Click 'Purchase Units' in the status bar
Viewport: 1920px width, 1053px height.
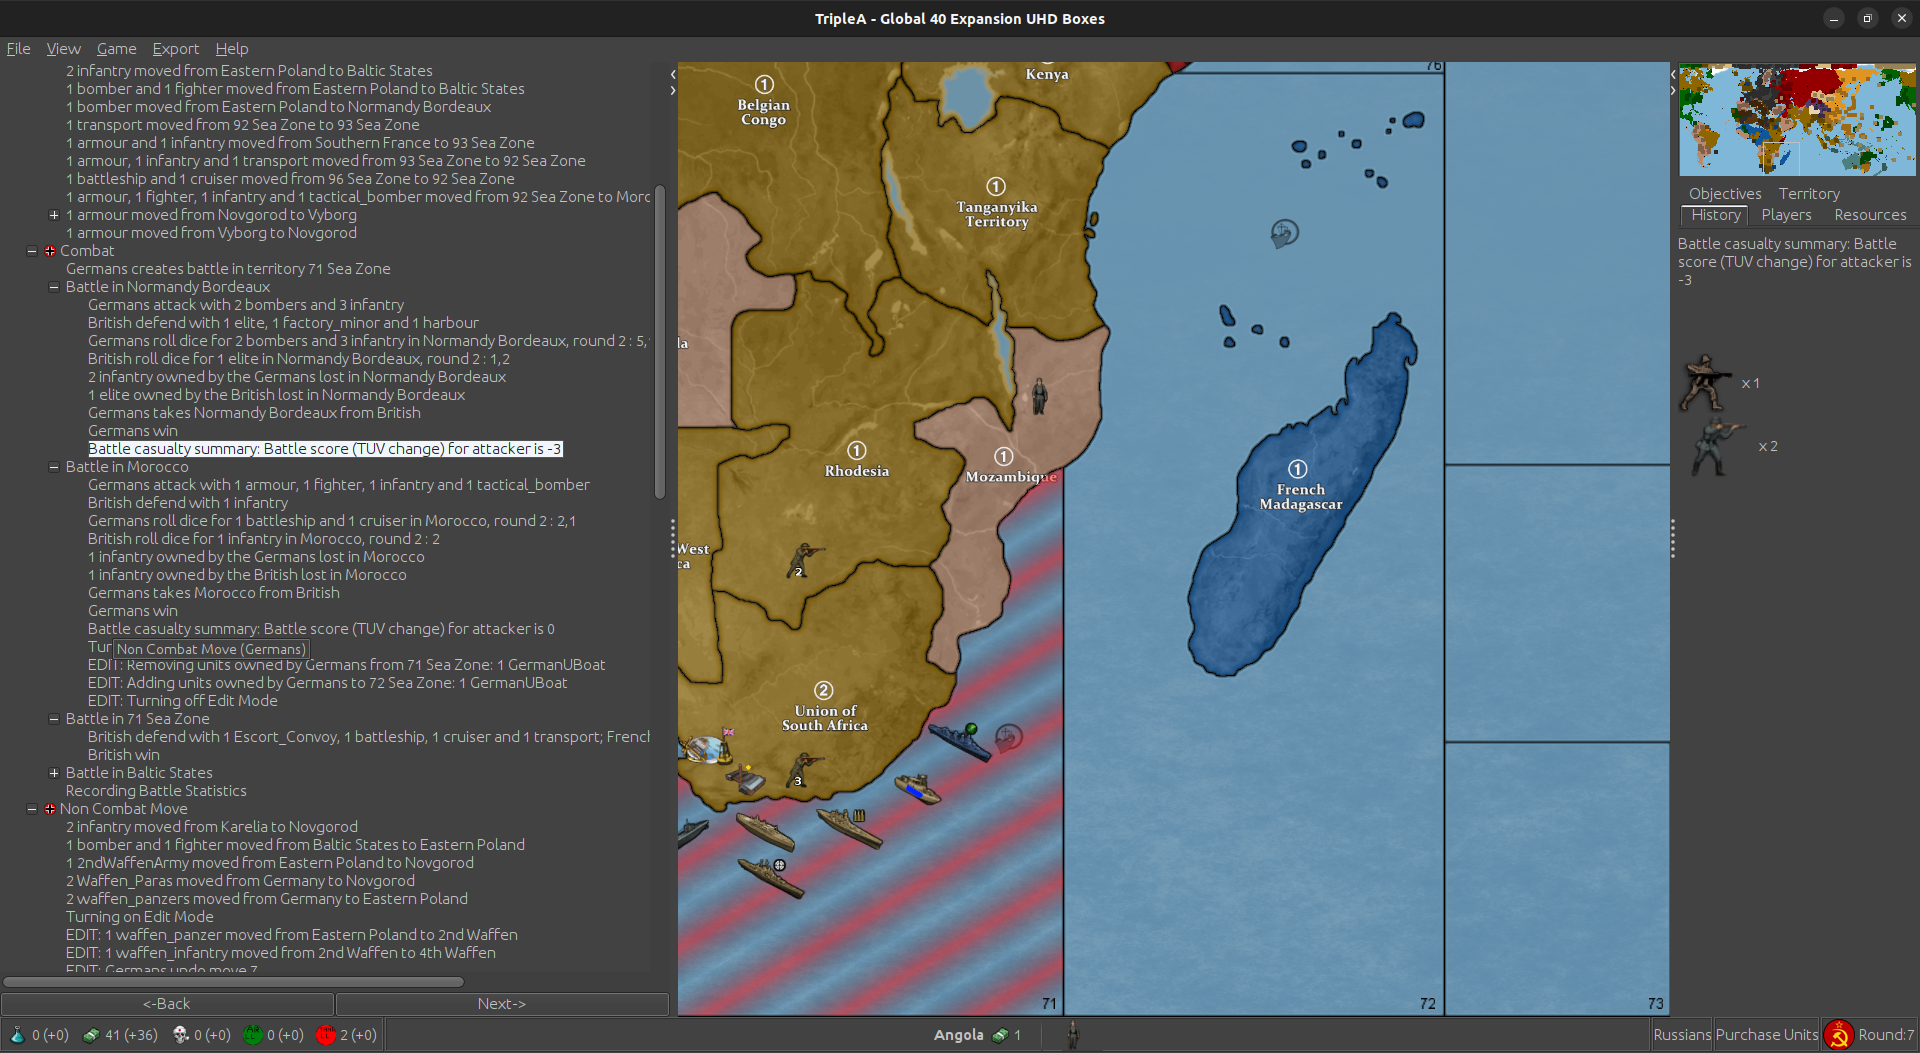[1767, 1035]
